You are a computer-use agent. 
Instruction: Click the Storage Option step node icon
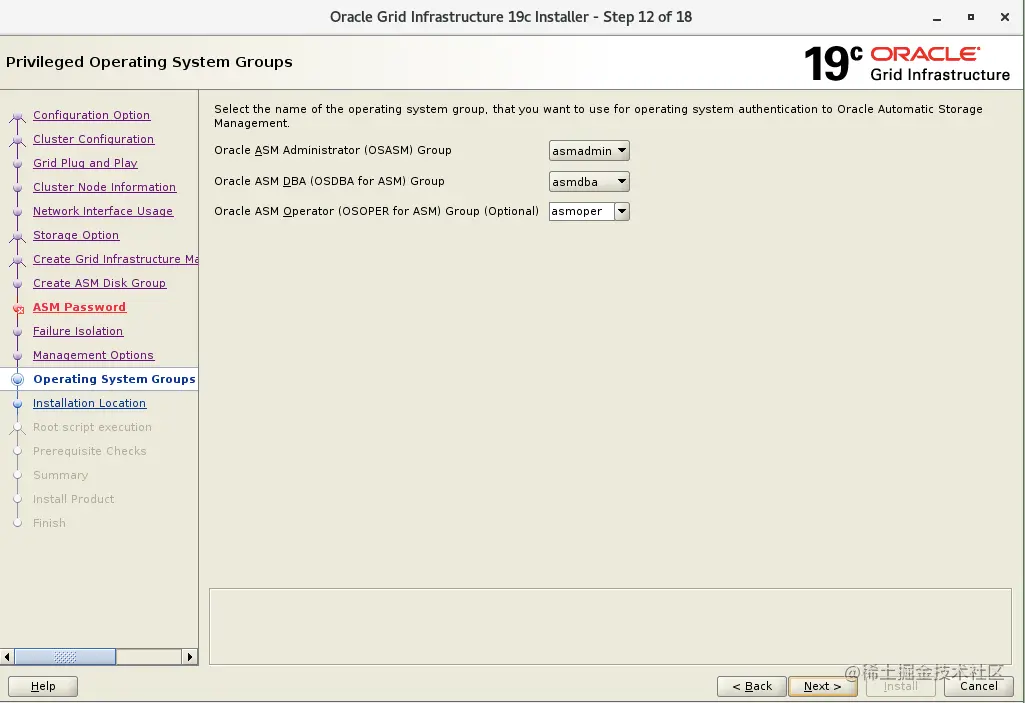click(18, 237)
